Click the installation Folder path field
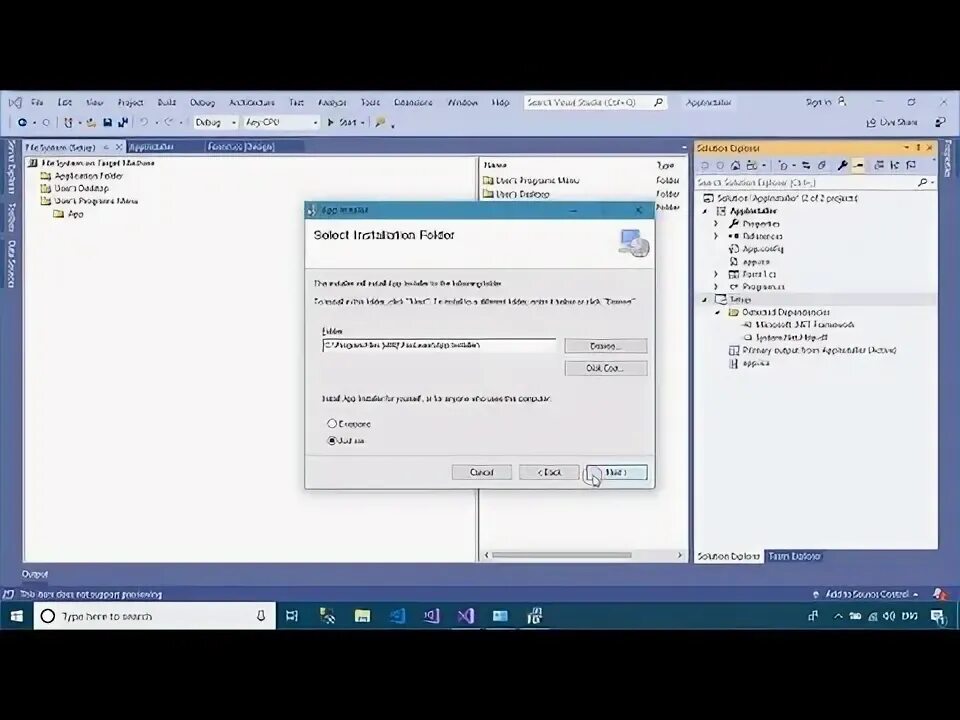 coord(439,345)
